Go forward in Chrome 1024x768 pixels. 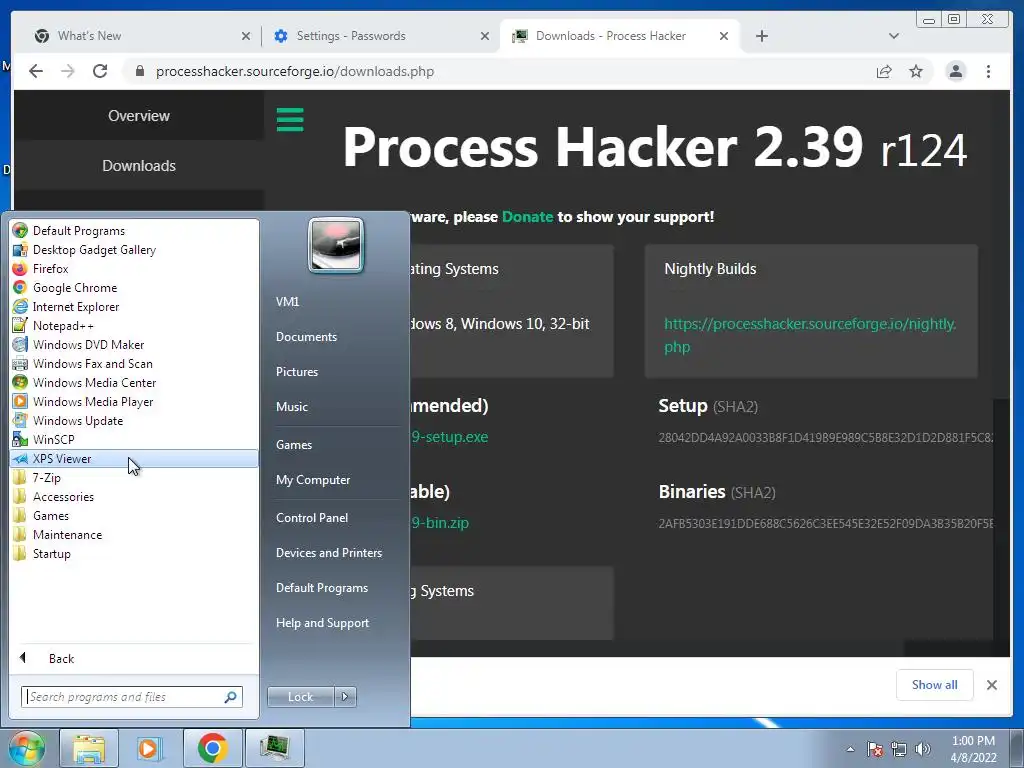[x=68, y=71]
